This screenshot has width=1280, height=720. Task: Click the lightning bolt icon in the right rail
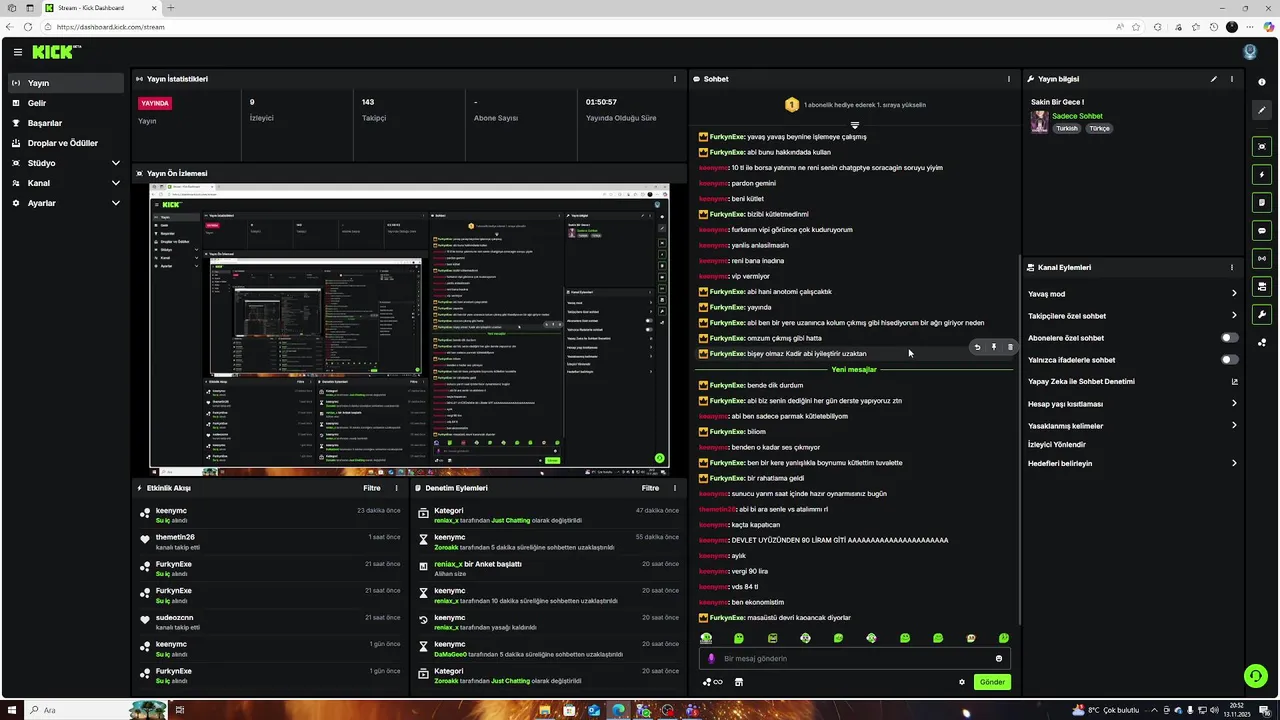(x=1262, y=175)
